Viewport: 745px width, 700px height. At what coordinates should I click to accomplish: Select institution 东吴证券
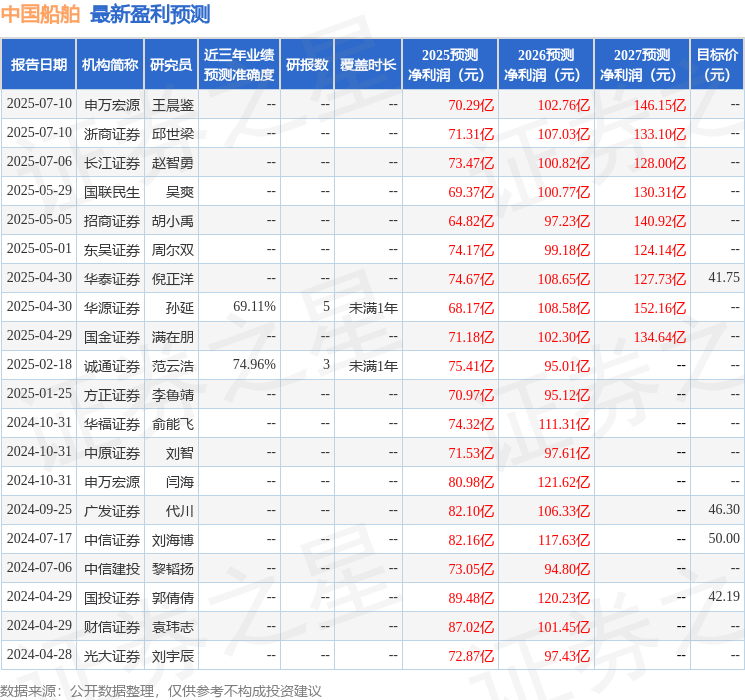coord(112,250)
